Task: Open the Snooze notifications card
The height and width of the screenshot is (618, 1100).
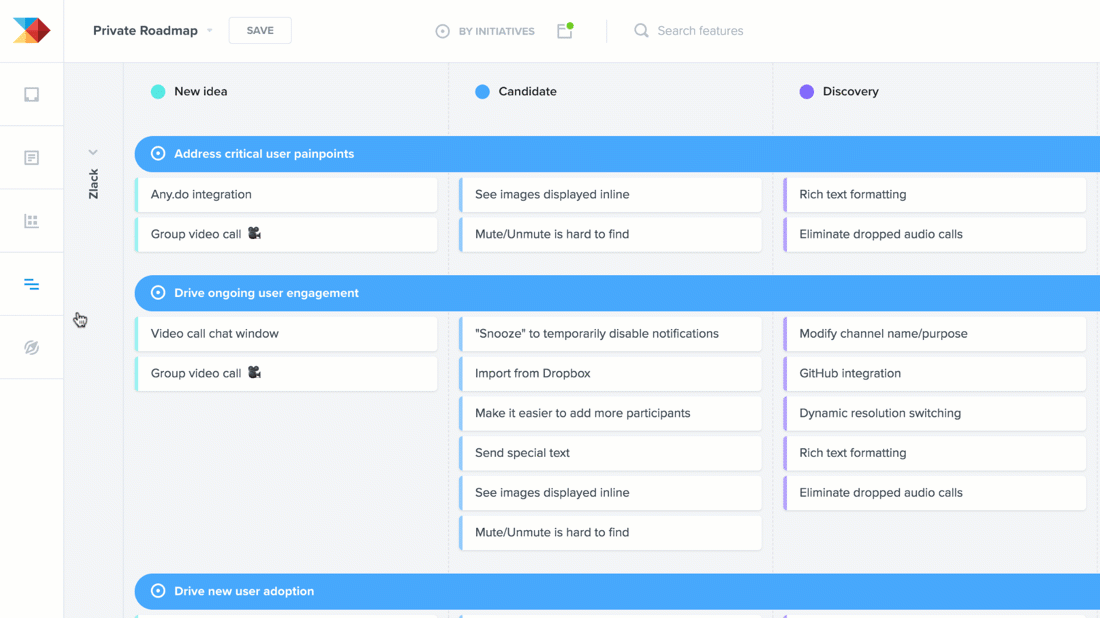Action: 610,334
